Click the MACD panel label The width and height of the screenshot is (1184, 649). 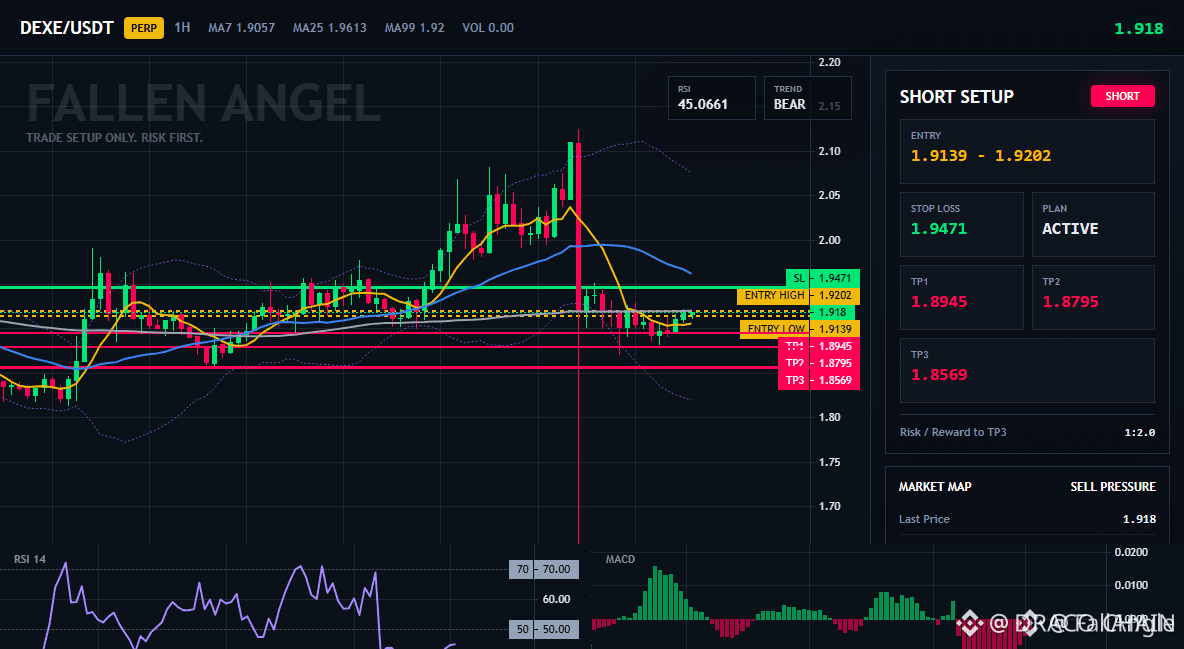click(620, 559)
